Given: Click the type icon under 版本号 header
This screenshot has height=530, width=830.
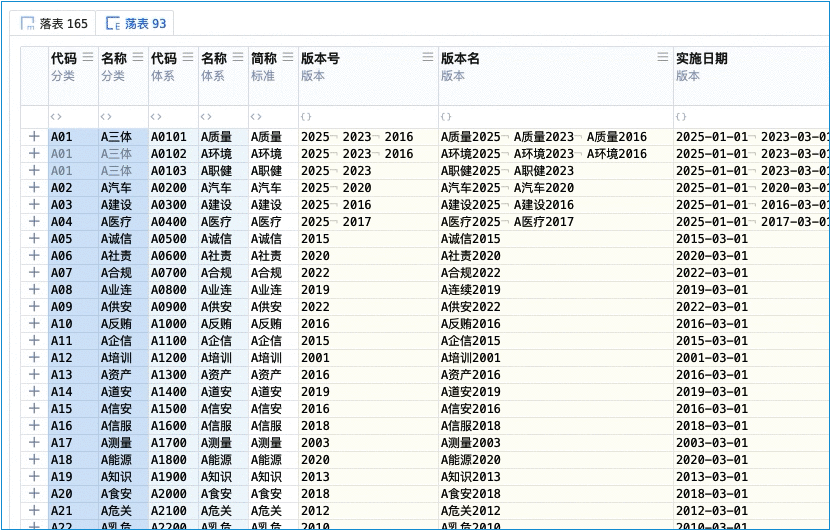Looking at the screenshot, I should tap(307, 117).
